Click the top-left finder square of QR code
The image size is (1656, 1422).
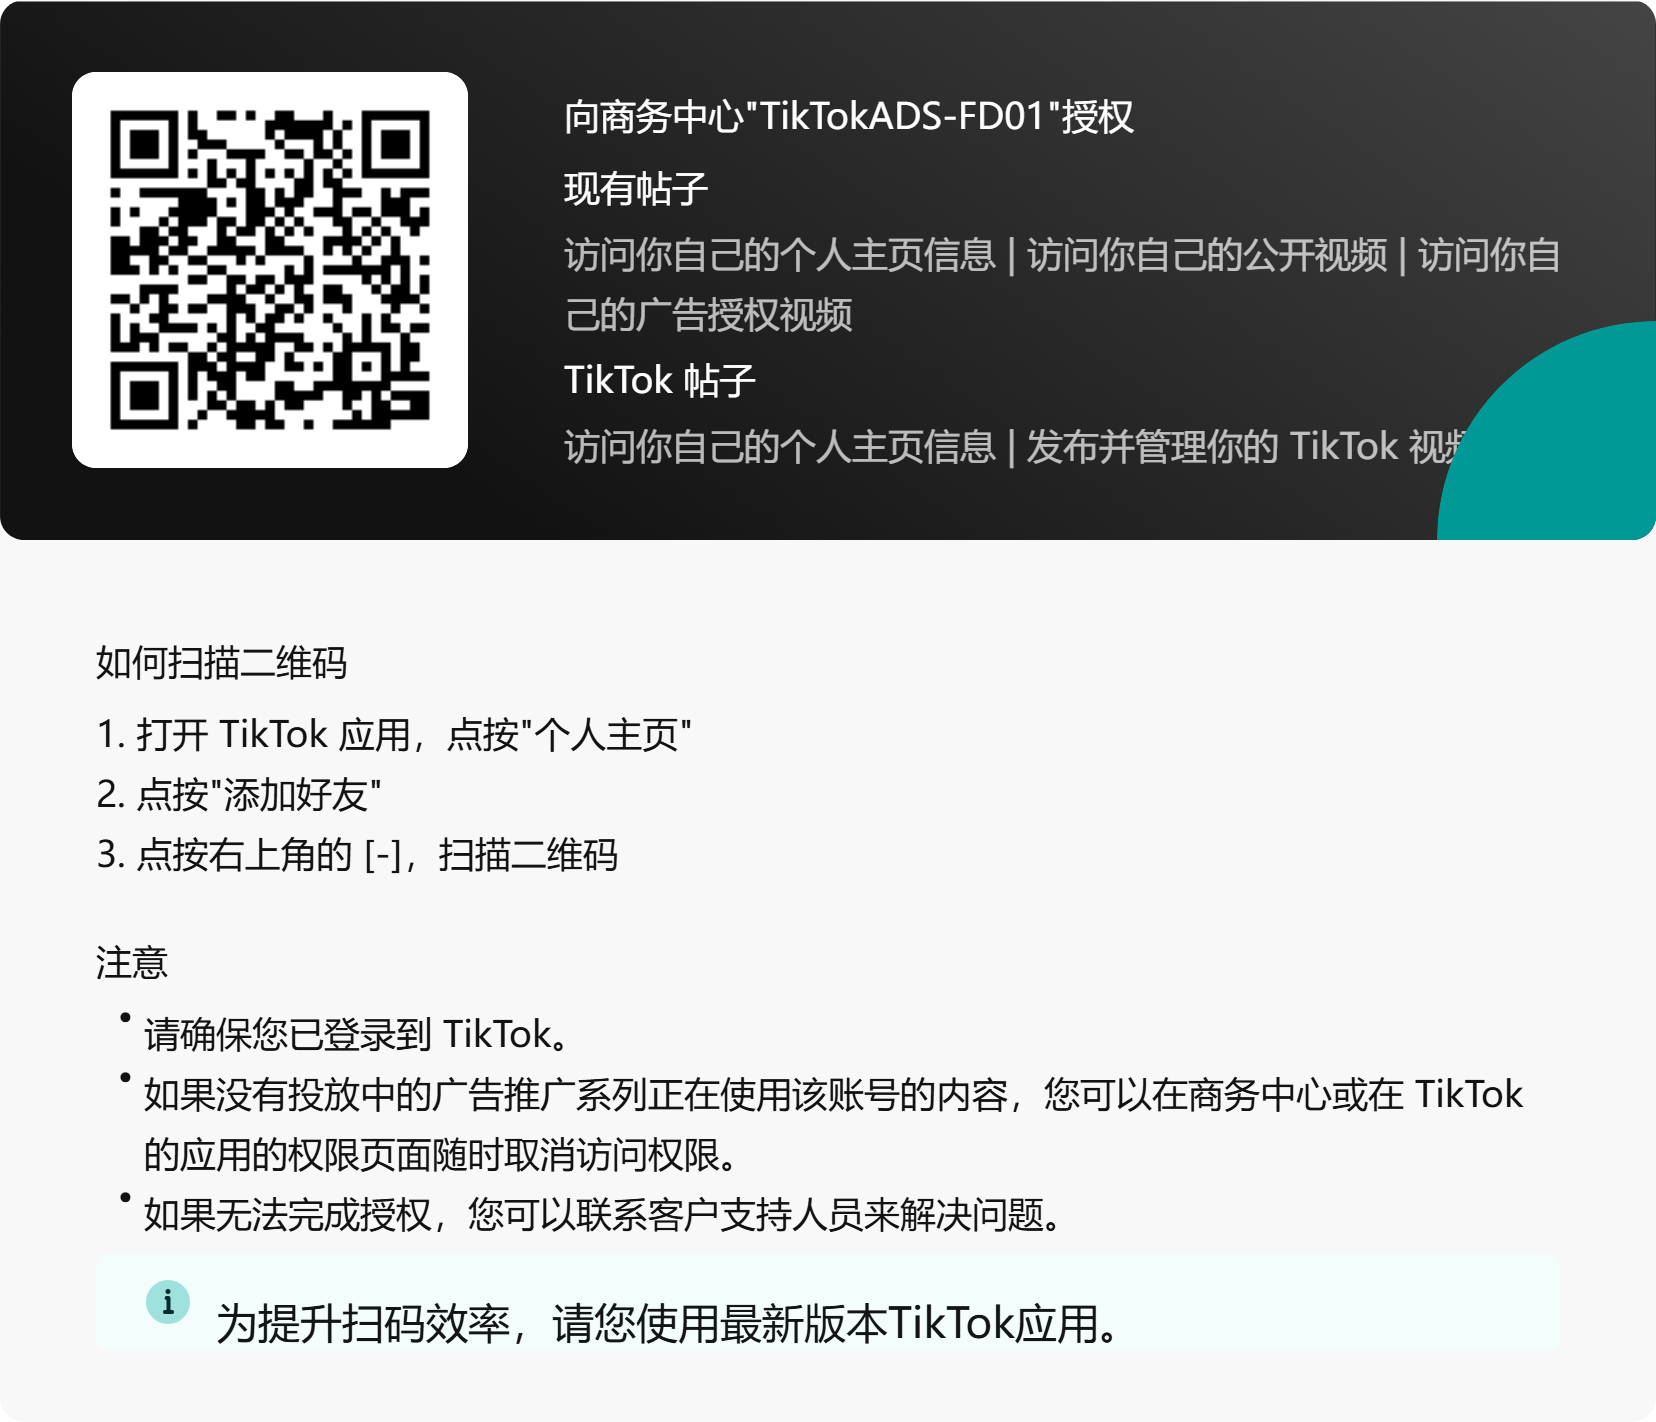pyautogui.click(x=145, y=145)
